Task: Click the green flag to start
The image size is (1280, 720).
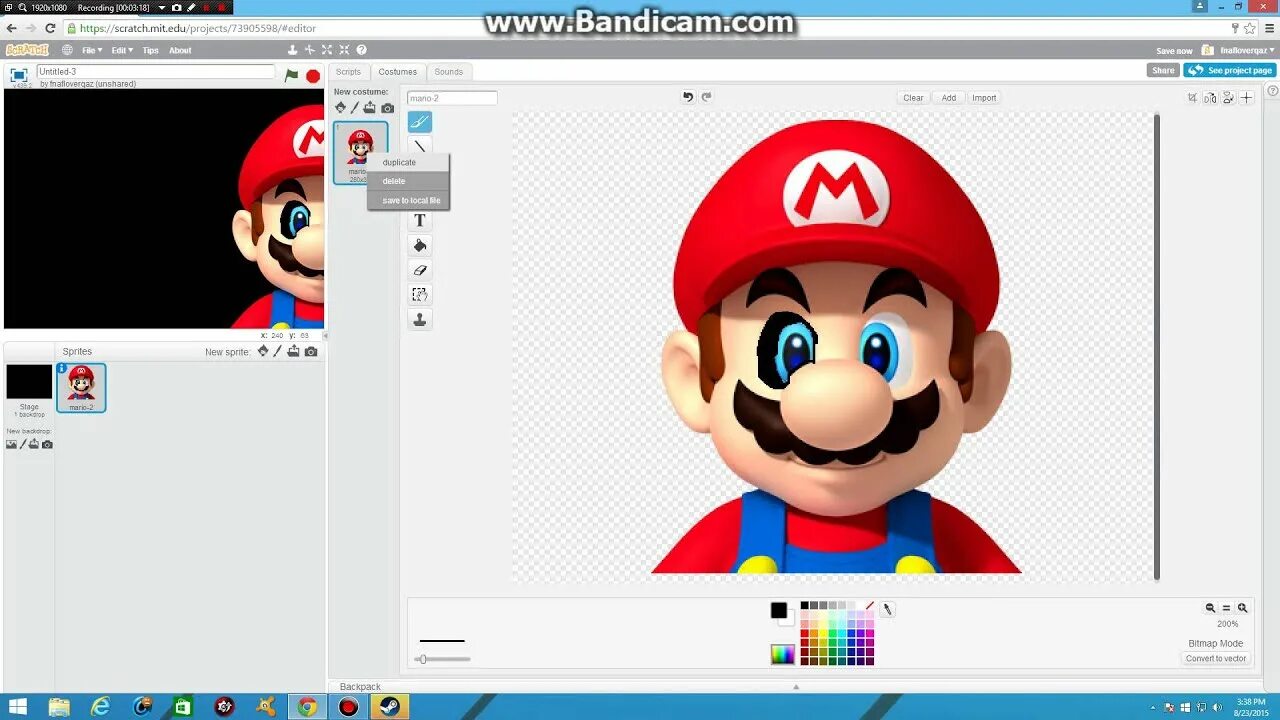Action: pos(291,75)
